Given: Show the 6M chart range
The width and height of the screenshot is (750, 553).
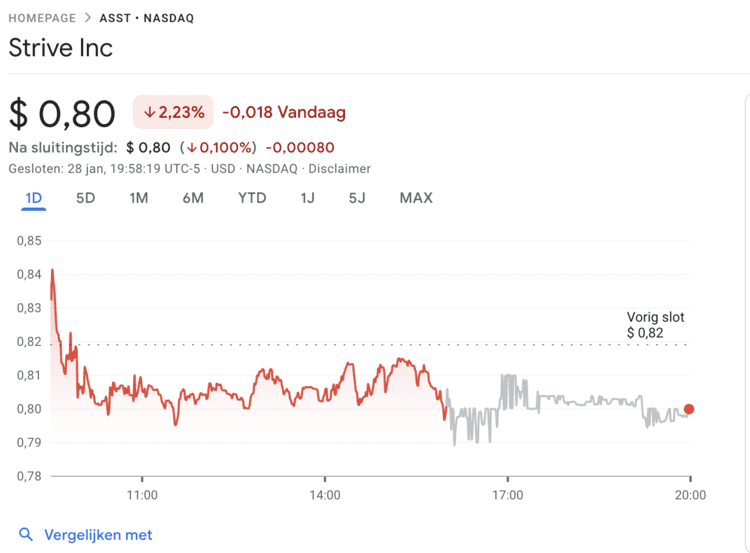Looking at the screenshot, I should coord(193,198).
